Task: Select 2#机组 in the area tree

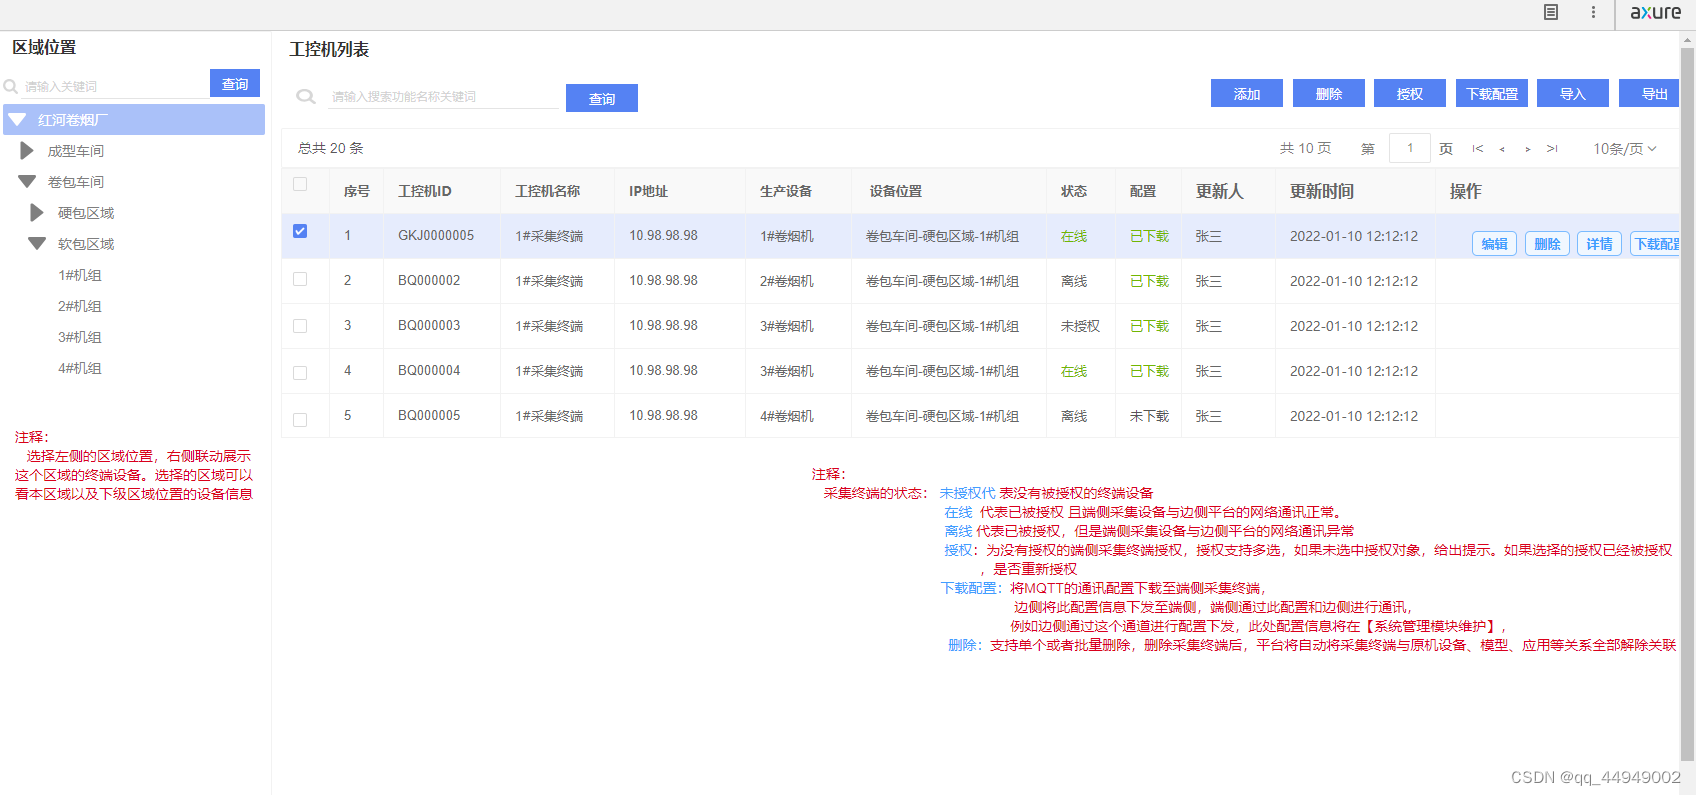Action: click(x=80, y=306)
